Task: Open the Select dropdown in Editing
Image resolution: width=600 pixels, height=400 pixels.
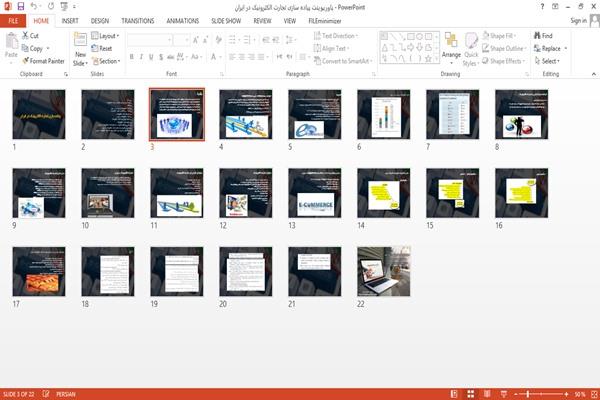Action: [x=547, y=61]
